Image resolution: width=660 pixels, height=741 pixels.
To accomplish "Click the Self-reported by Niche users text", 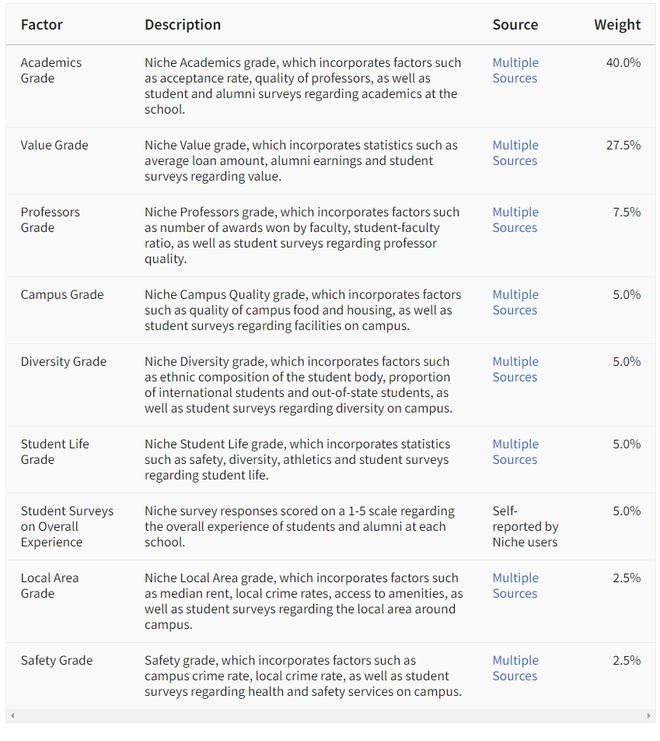I will [525, 526].
